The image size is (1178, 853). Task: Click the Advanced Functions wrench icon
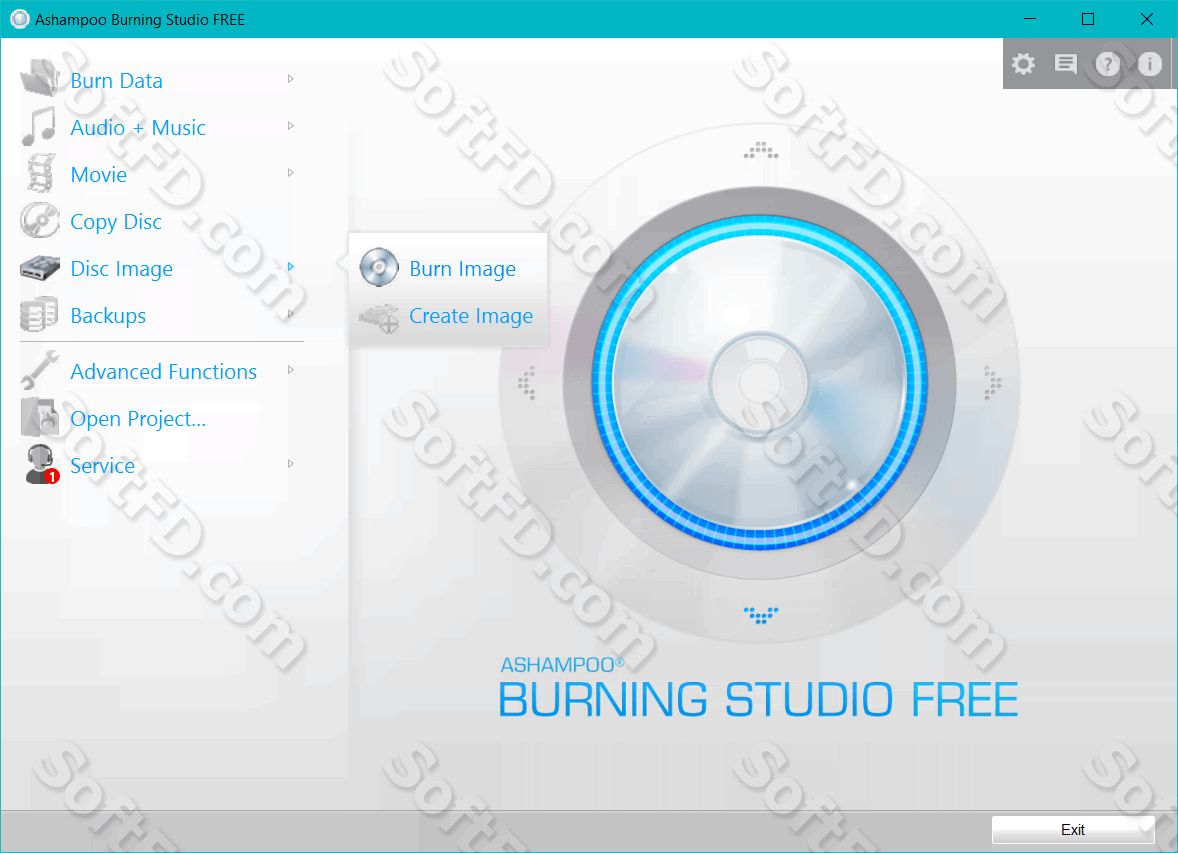click(40, 370)
